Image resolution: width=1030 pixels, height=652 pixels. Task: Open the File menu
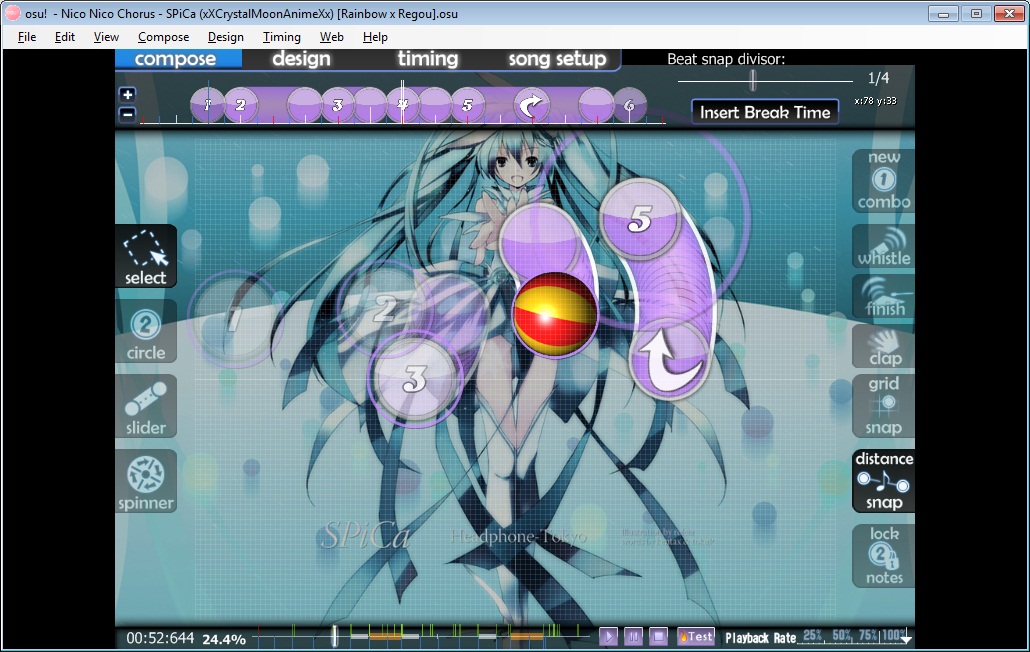pos(27,37)
